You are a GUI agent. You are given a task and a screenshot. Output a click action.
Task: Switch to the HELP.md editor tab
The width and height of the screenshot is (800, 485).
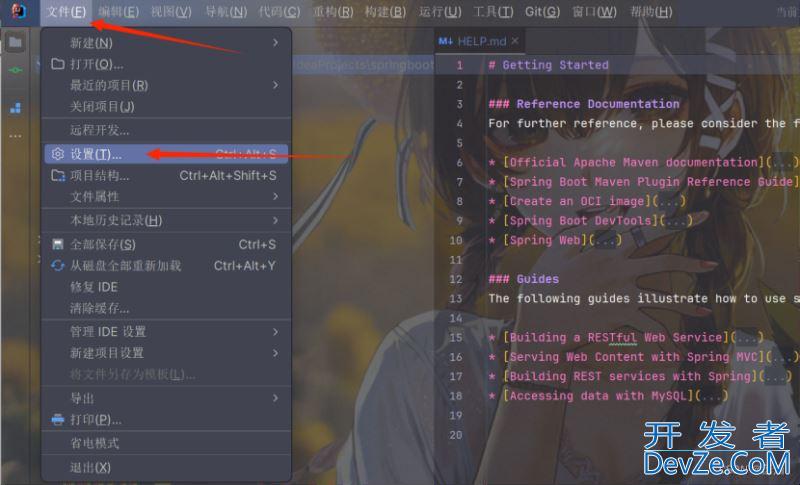tap(479, 41)
